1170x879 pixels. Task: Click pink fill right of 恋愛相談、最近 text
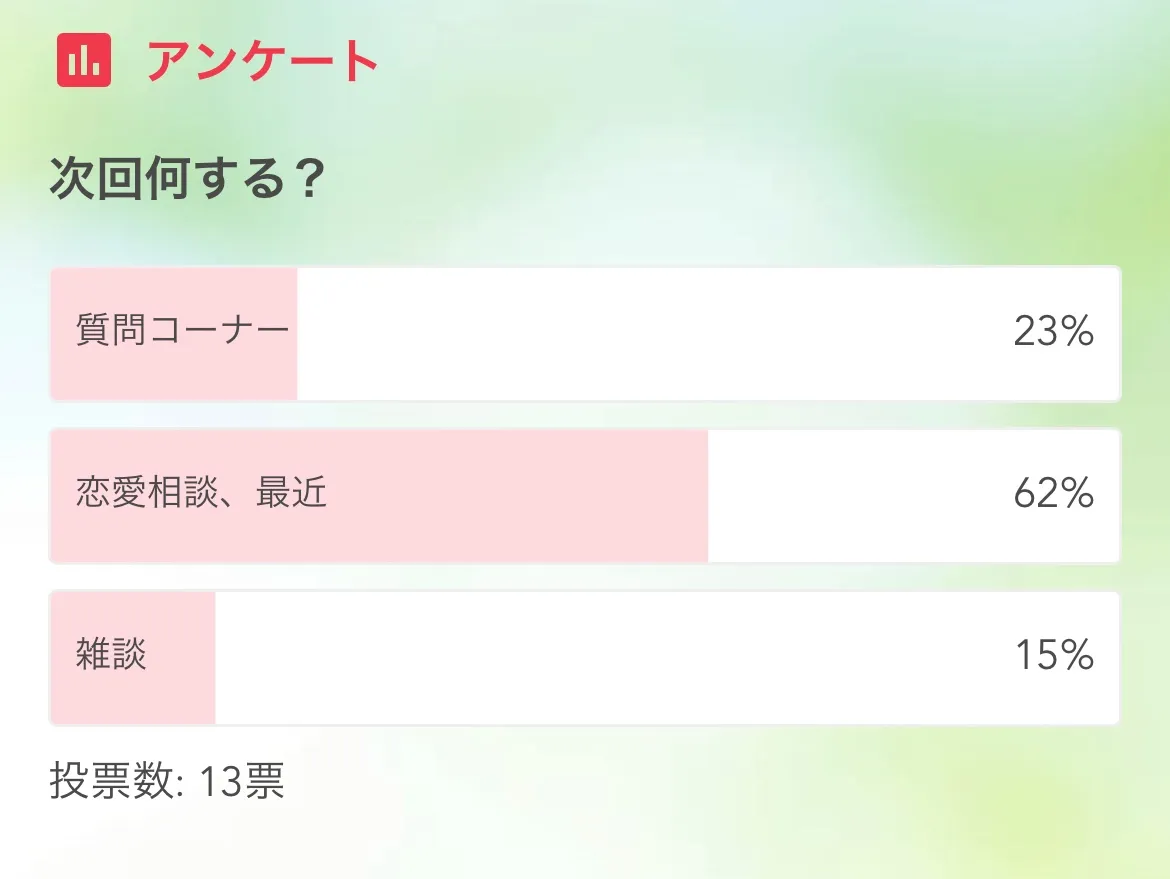(x=520, y=495)
